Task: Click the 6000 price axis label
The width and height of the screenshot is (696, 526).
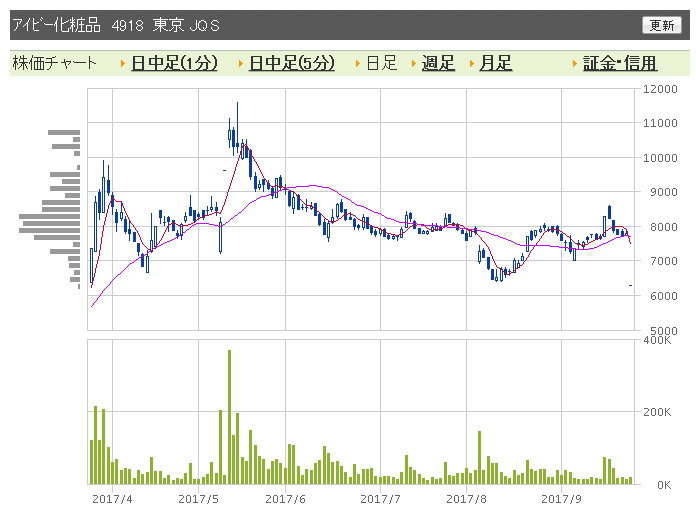Action: [x=664, y=296]
